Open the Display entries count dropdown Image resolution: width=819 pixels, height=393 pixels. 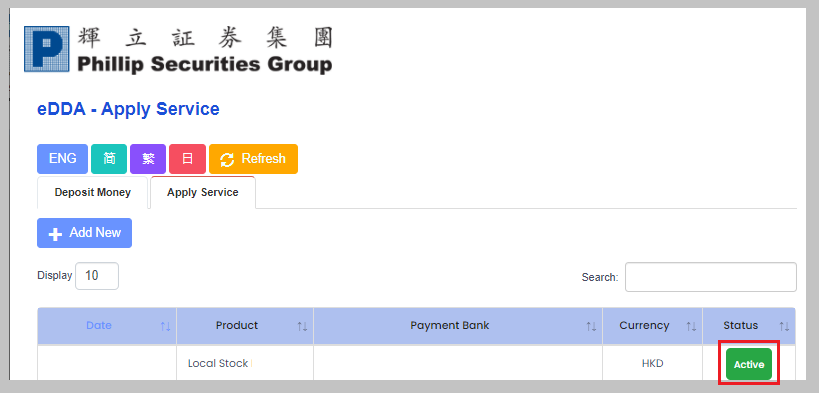tap(97, 276)
